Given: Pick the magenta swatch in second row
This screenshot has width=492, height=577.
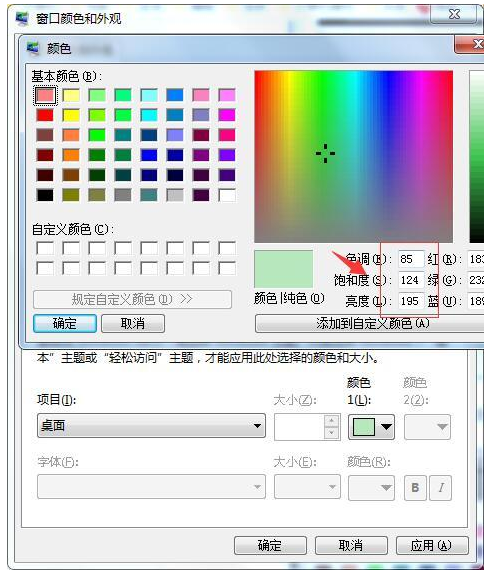Looking at the screenshot, I should pos(227,115).
